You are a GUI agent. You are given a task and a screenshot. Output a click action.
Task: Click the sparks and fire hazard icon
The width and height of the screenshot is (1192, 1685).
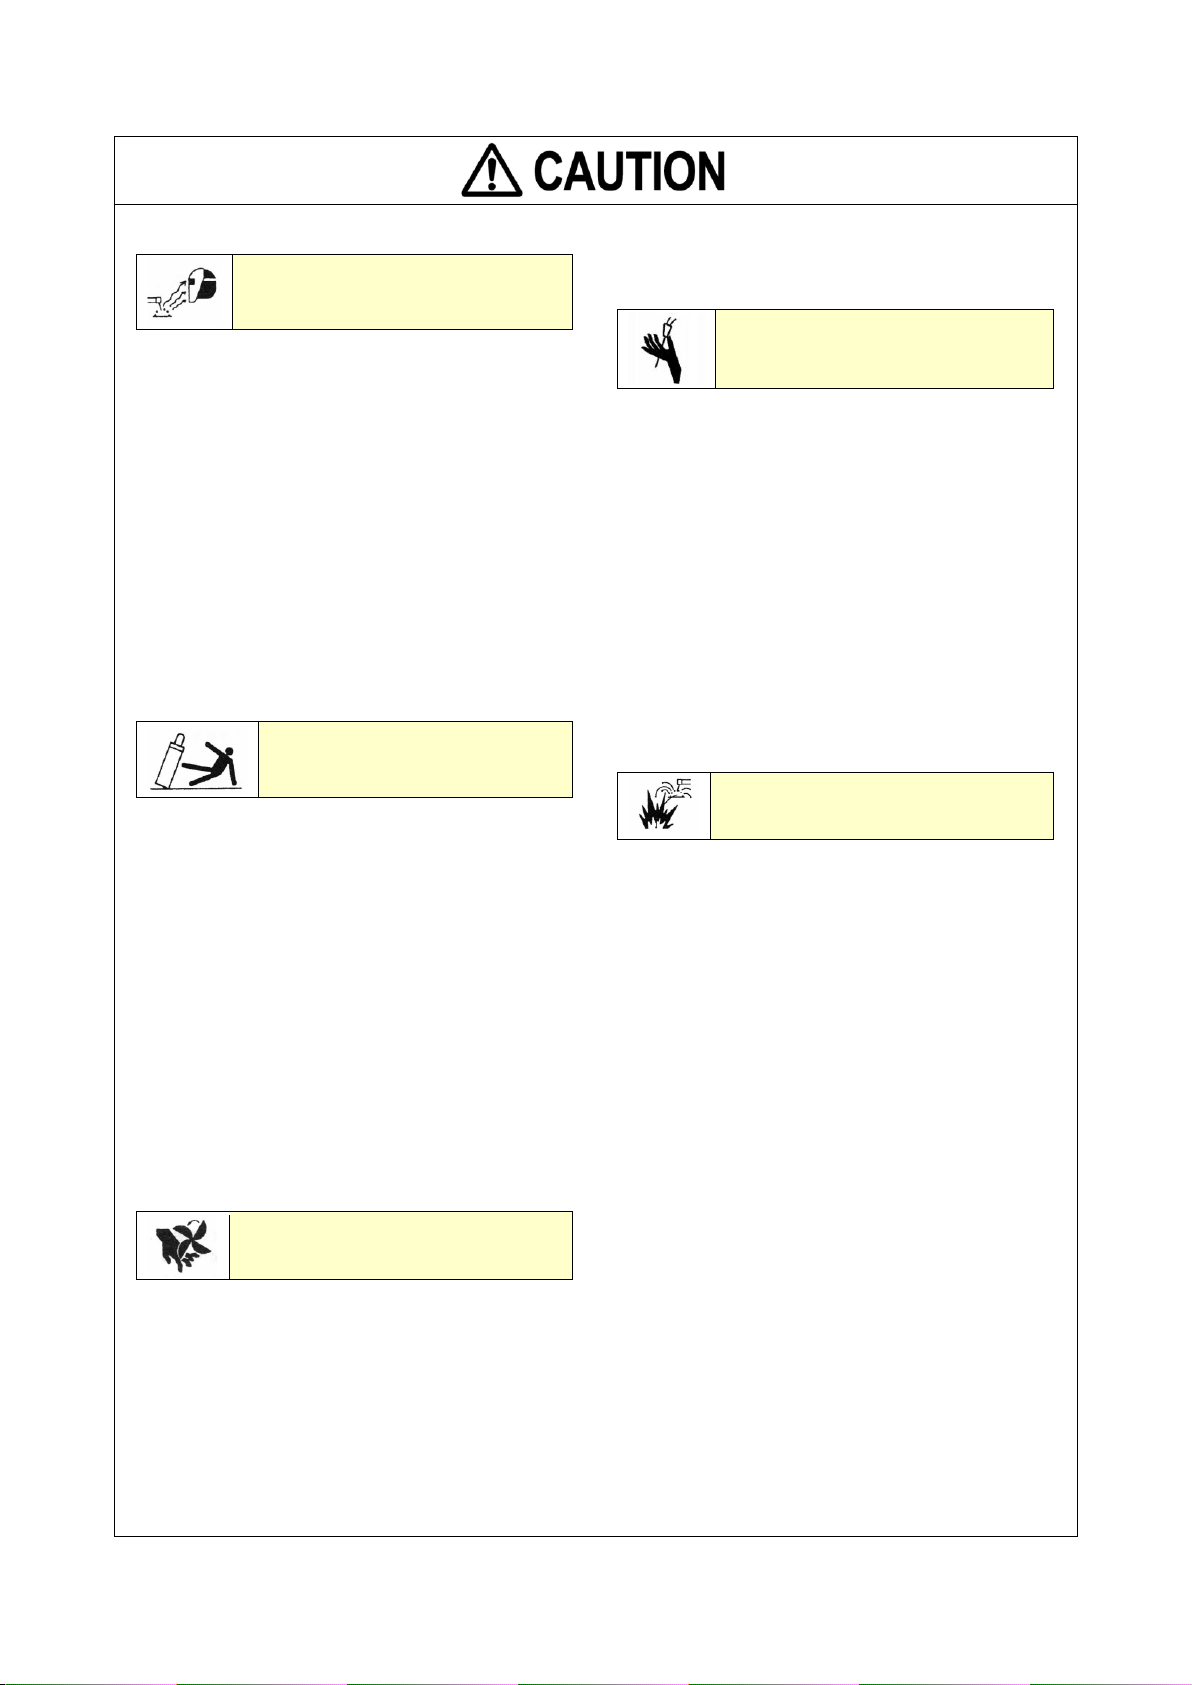point(664,806)
